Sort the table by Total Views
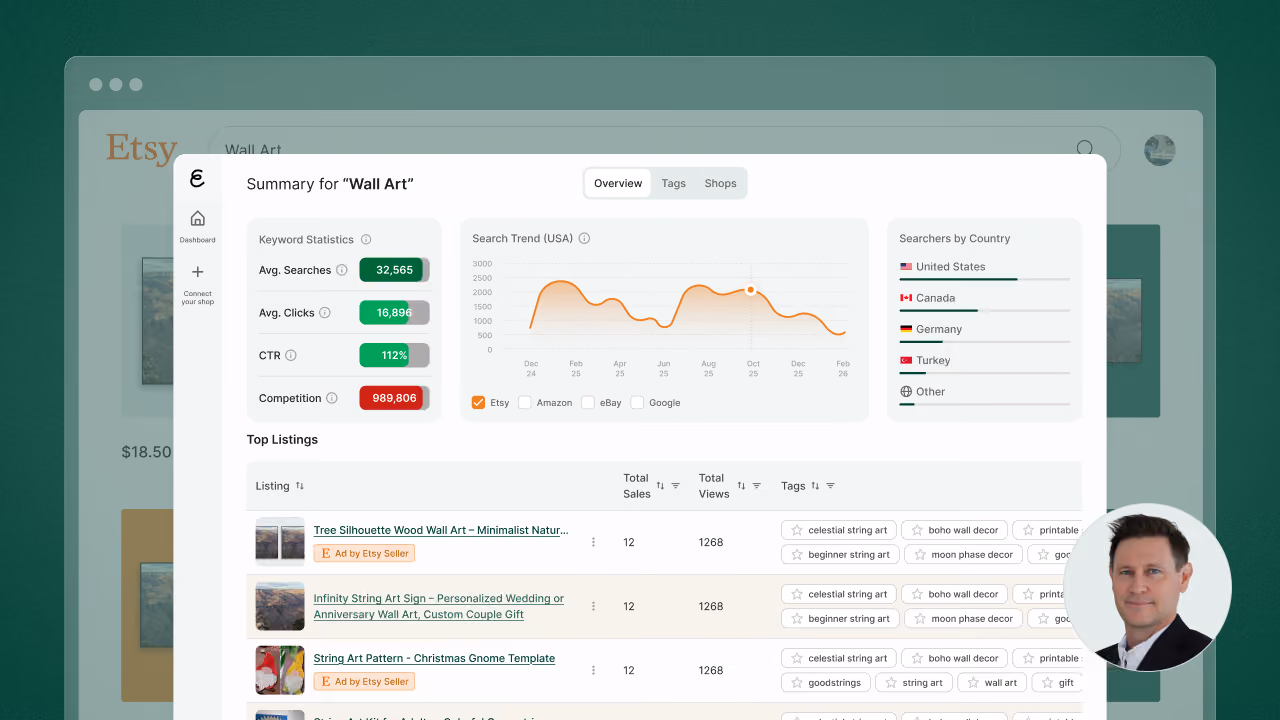Viewport: 1280px width, 720px height. tap(741, 486)
